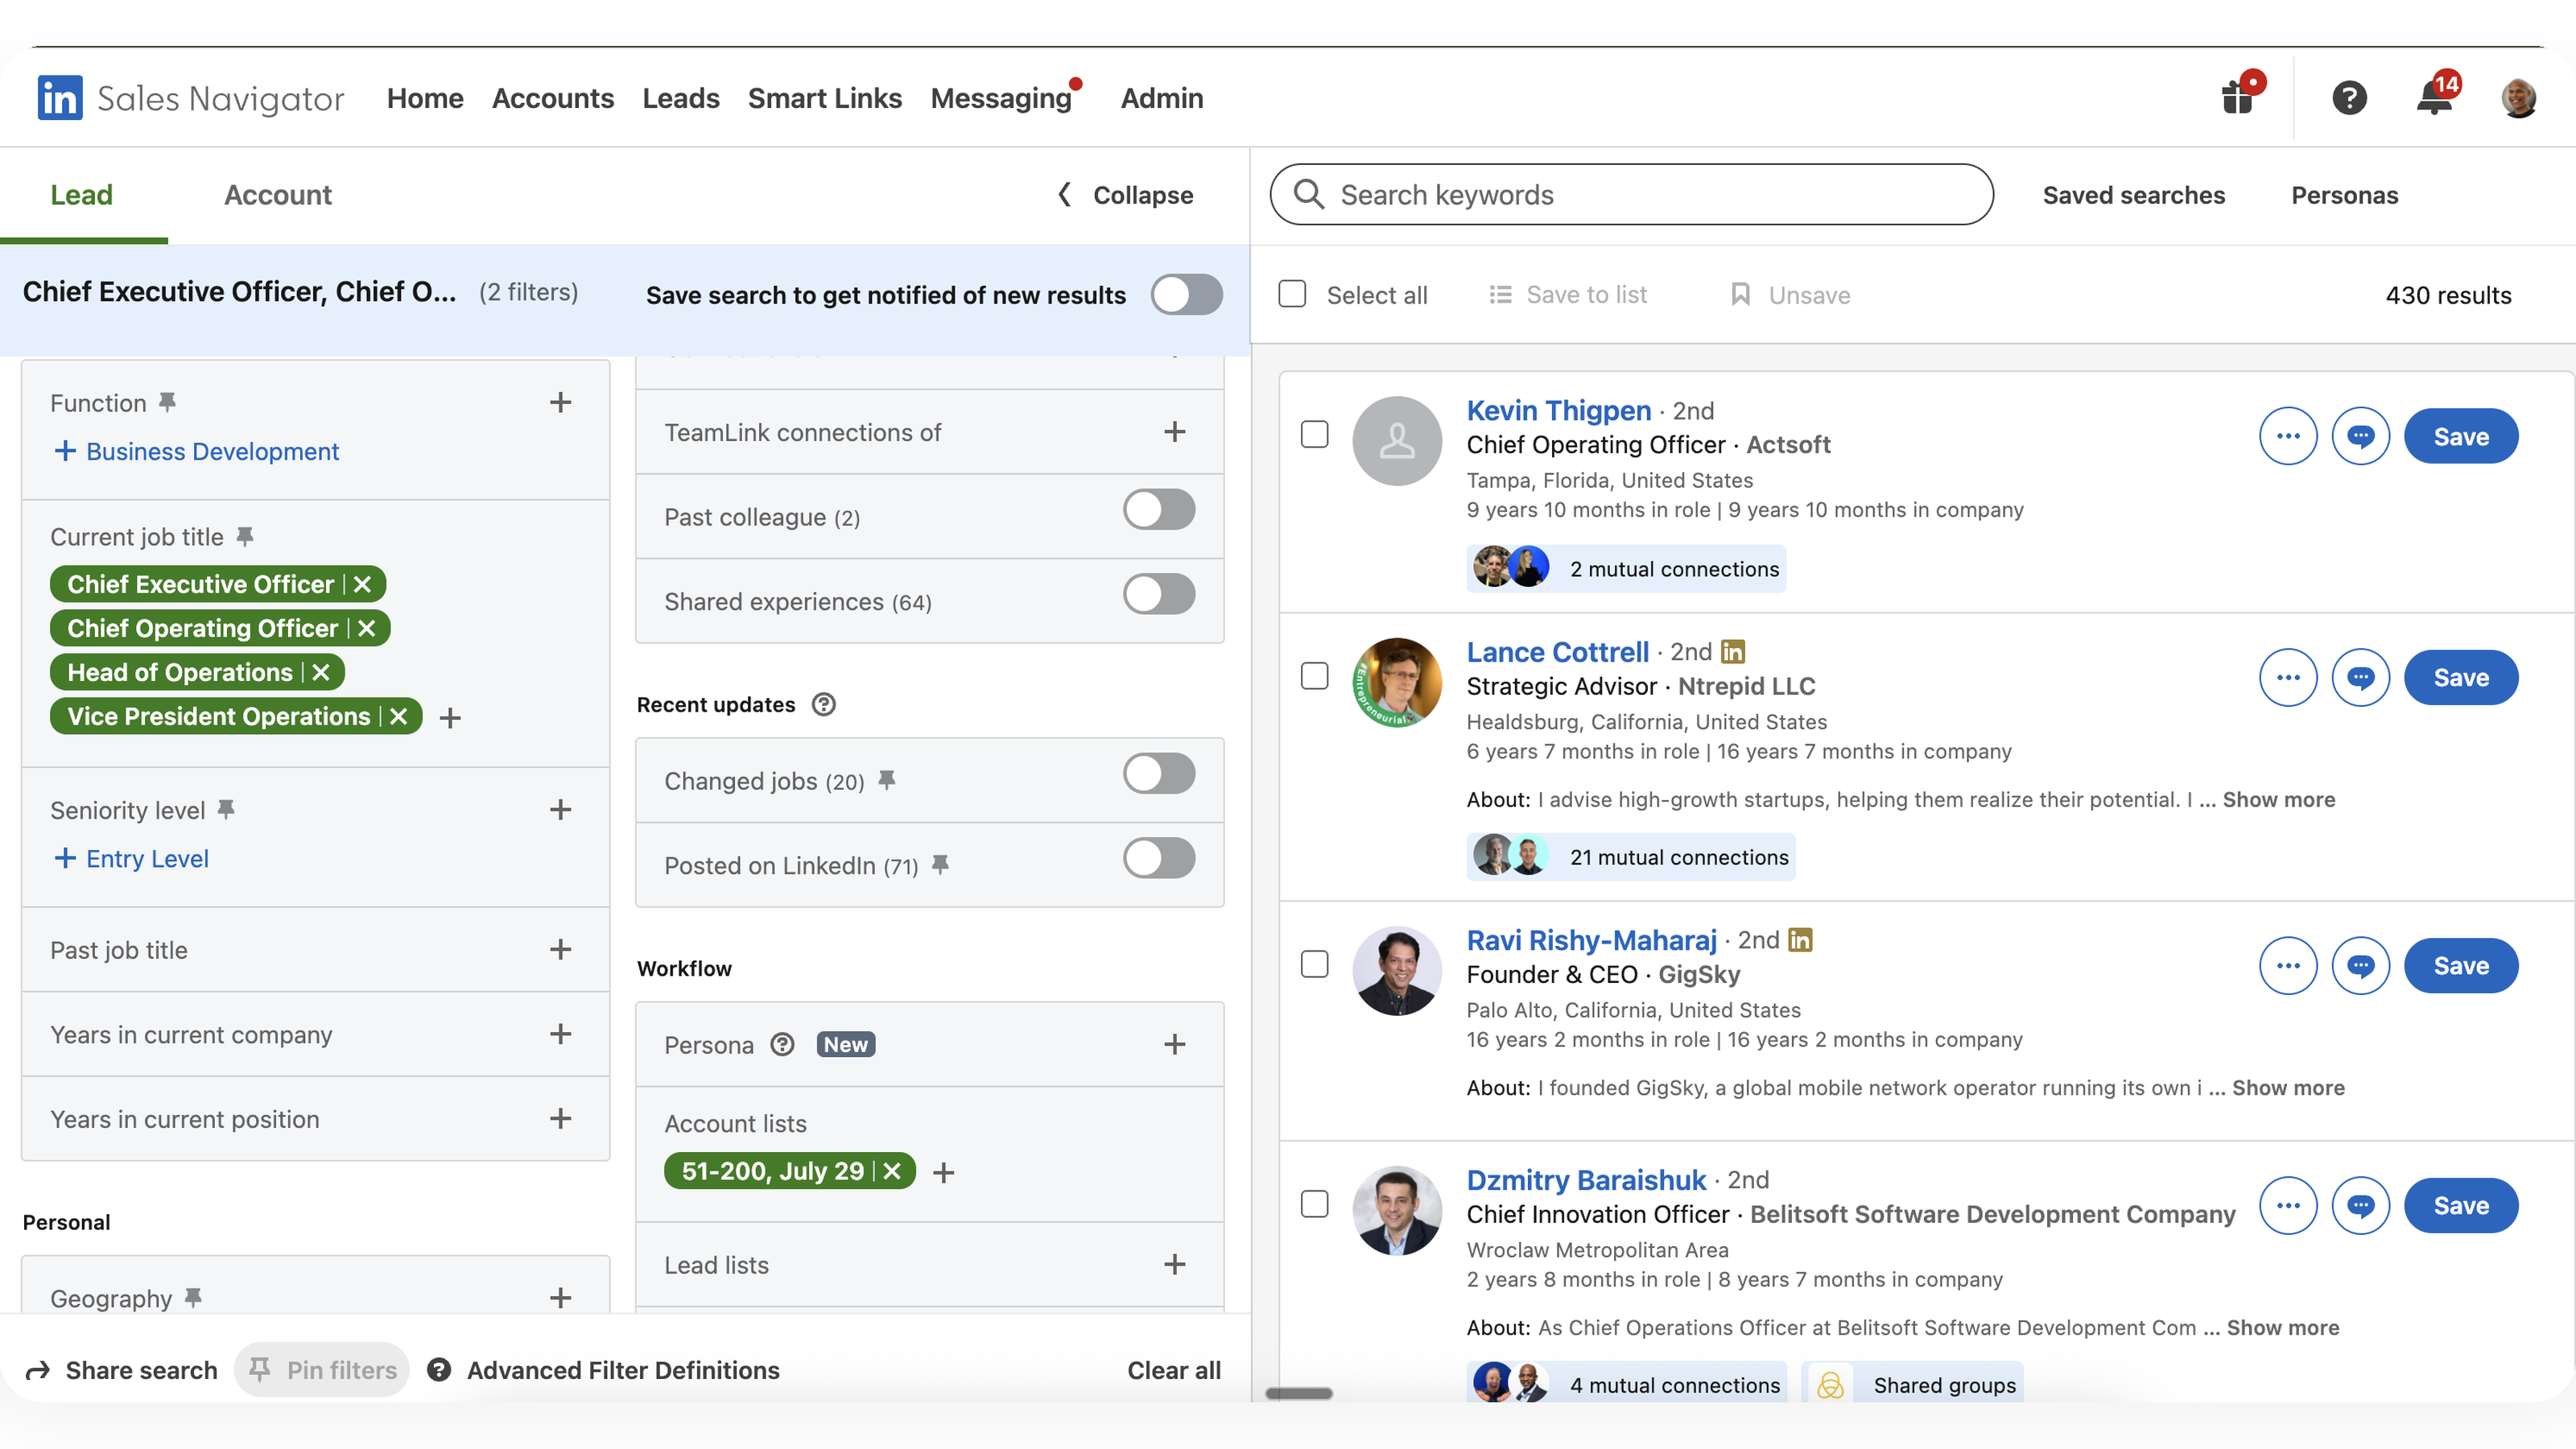Open Messaging in navigation
The image size is (2576, 1449).
point(1001,98)
